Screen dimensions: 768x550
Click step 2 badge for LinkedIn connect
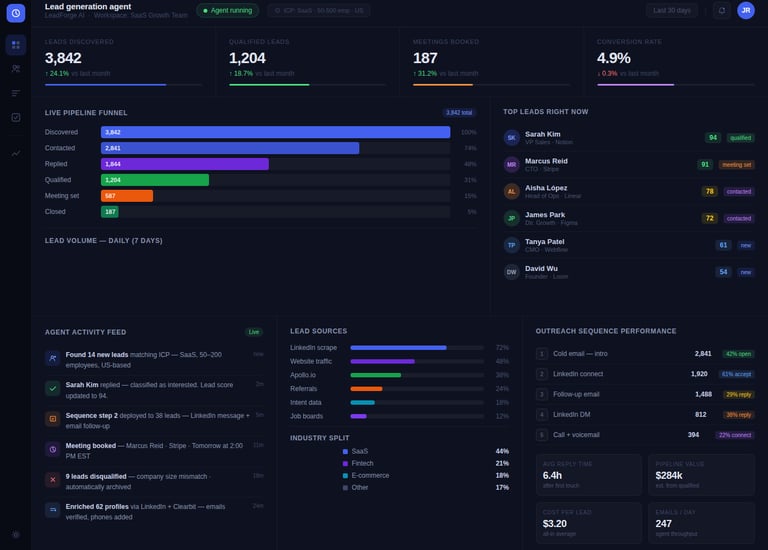pyautogui.click(x=542, y=374)
